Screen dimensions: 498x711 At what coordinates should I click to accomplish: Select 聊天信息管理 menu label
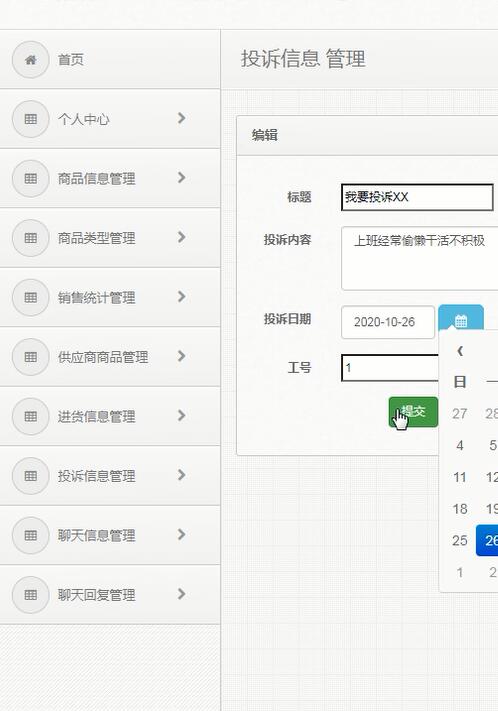point(97,535)
